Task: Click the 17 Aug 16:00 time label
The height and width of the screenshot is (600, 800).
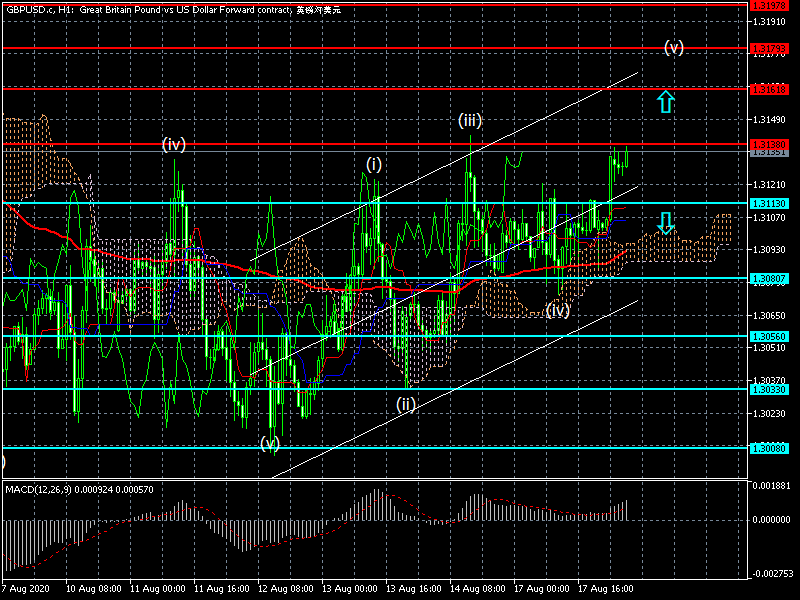Action: click(604, 589)
